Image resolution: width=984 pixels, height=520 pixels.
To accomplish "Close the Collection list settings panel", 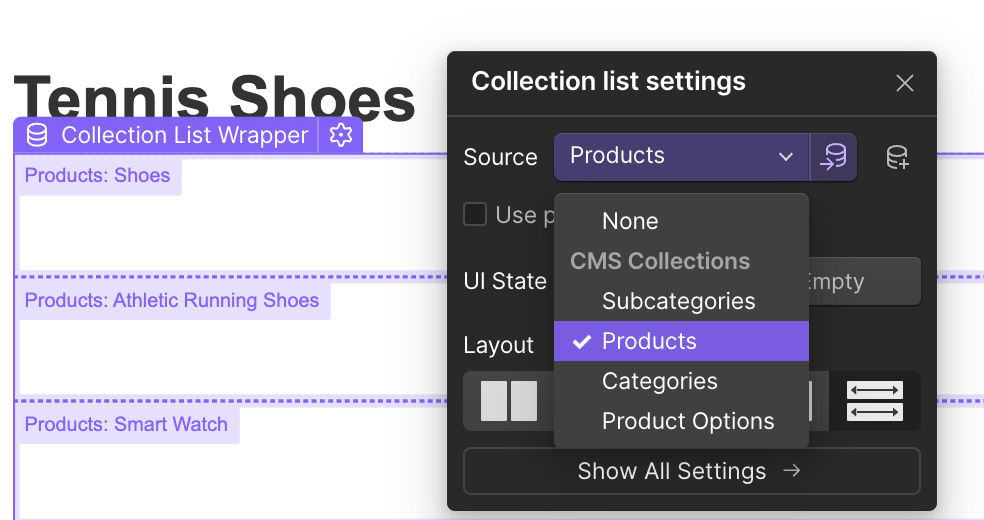I will [905, 83].
